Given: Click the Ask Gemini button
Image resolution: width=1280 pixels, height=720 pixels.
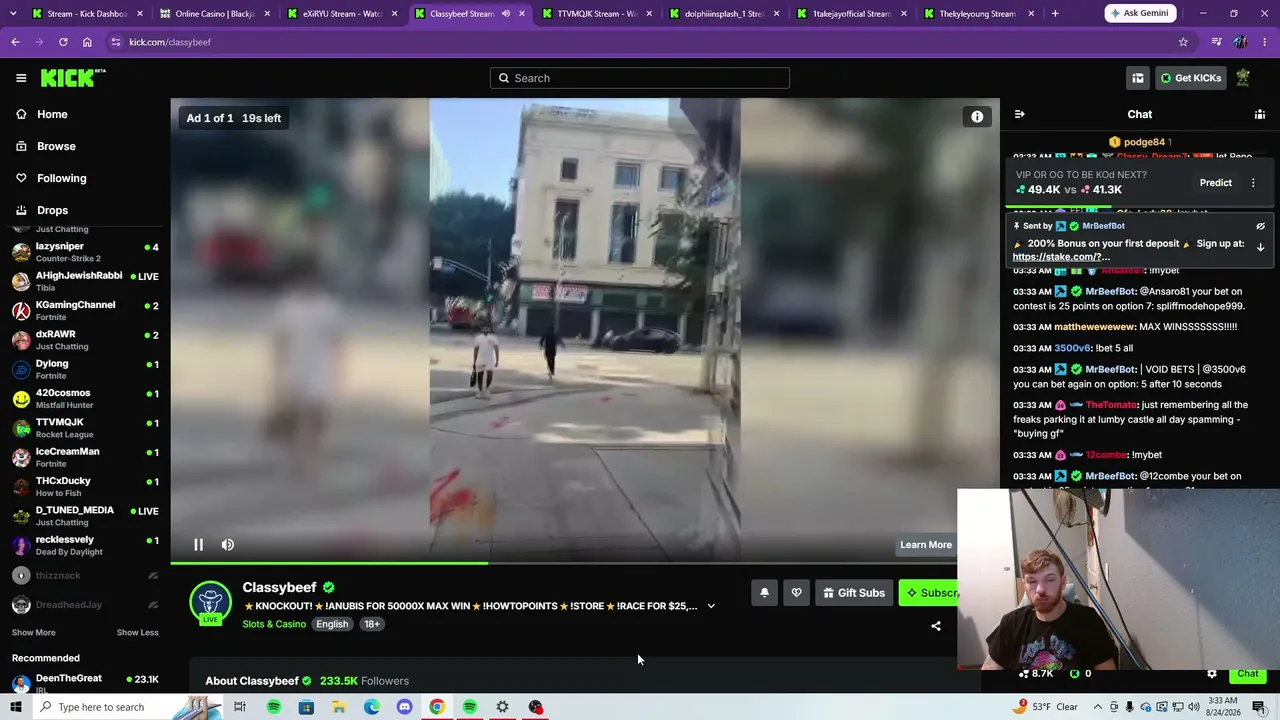Looking at the screenshot, I should click(x=1141, y=14).
